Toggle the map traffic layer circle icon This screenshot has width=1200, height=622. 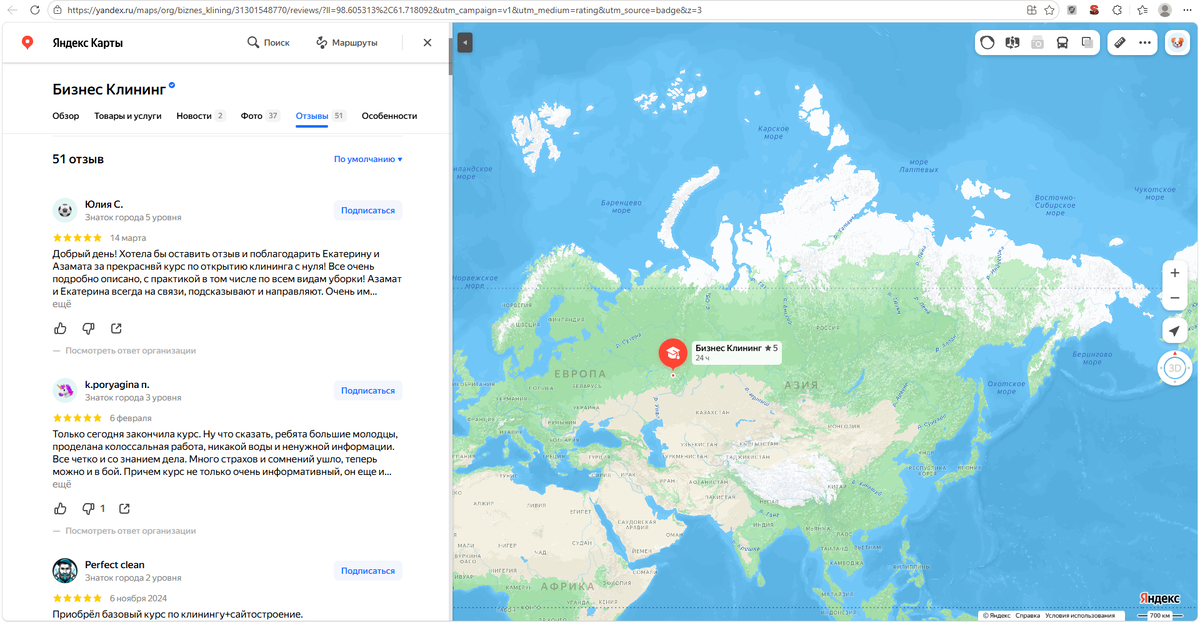[987, 42]
